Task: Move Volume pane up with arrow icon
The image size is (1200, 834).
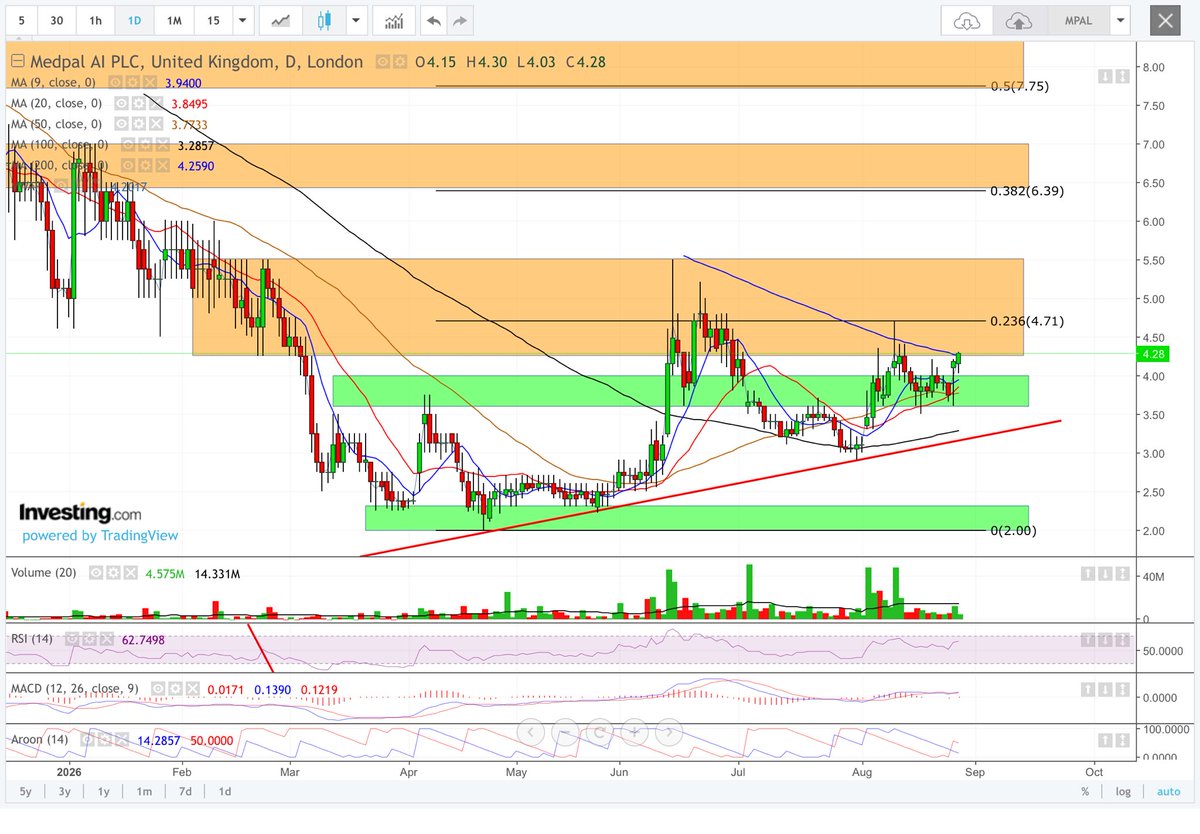Action: (x=1090, y=574)
